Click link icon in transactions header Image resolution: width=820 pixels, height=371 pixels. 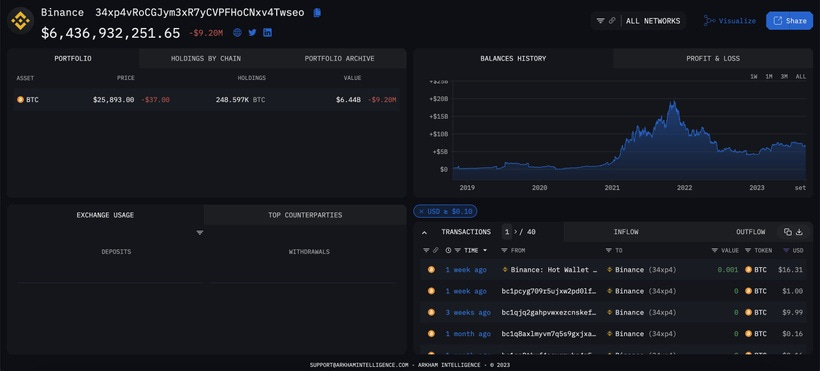click(436, 251)
